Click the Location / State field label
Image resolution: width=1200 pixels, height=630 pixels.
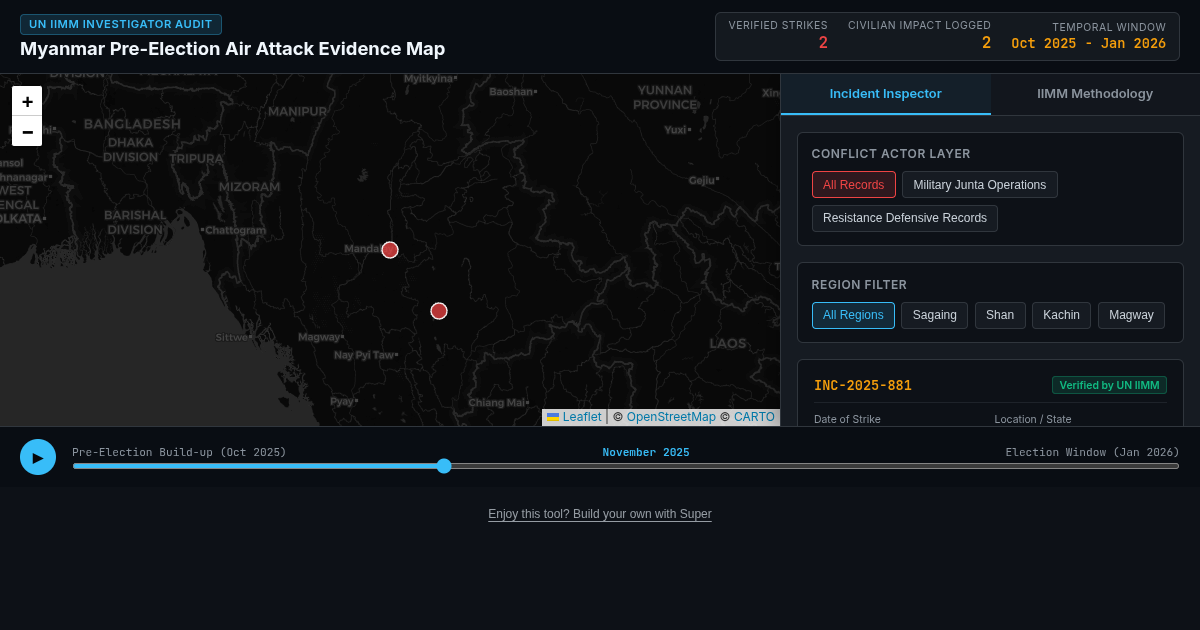(1033, 419)
